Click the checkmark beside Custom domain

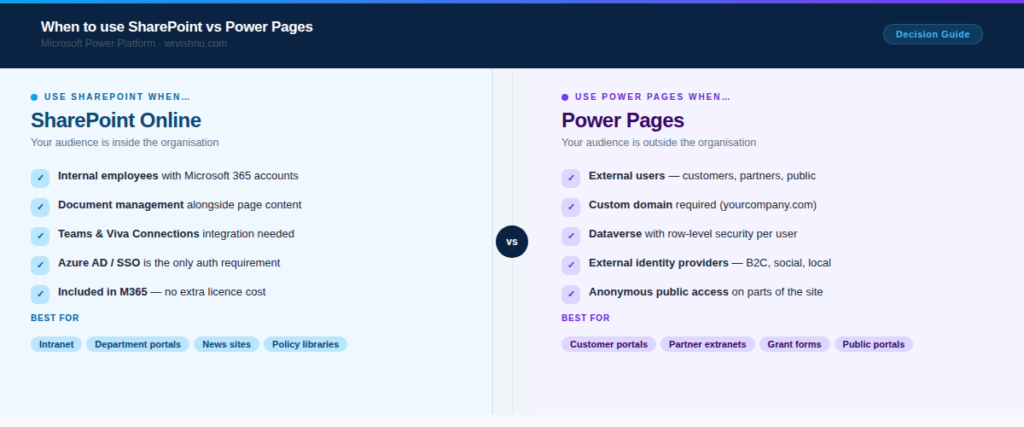571,207
